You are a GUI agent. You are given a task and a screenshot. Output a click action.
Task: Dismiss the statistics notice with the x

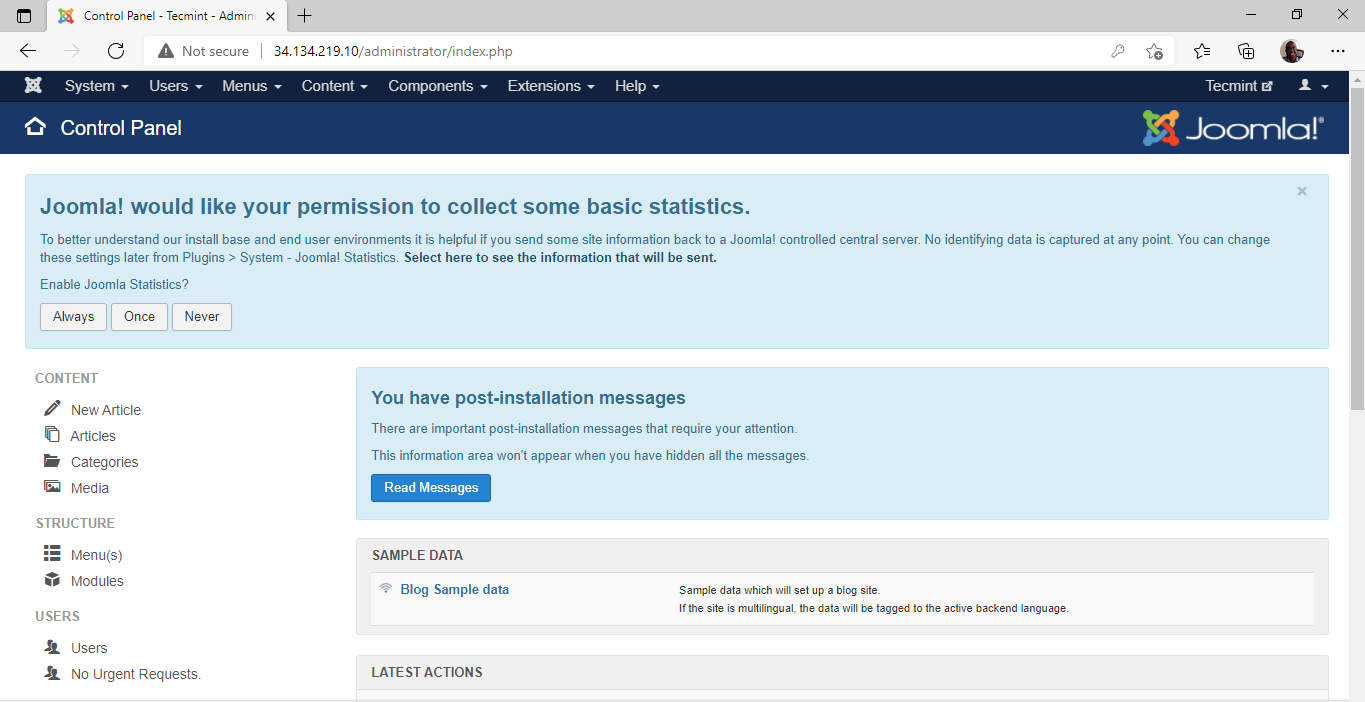(x=1302, y=191)
